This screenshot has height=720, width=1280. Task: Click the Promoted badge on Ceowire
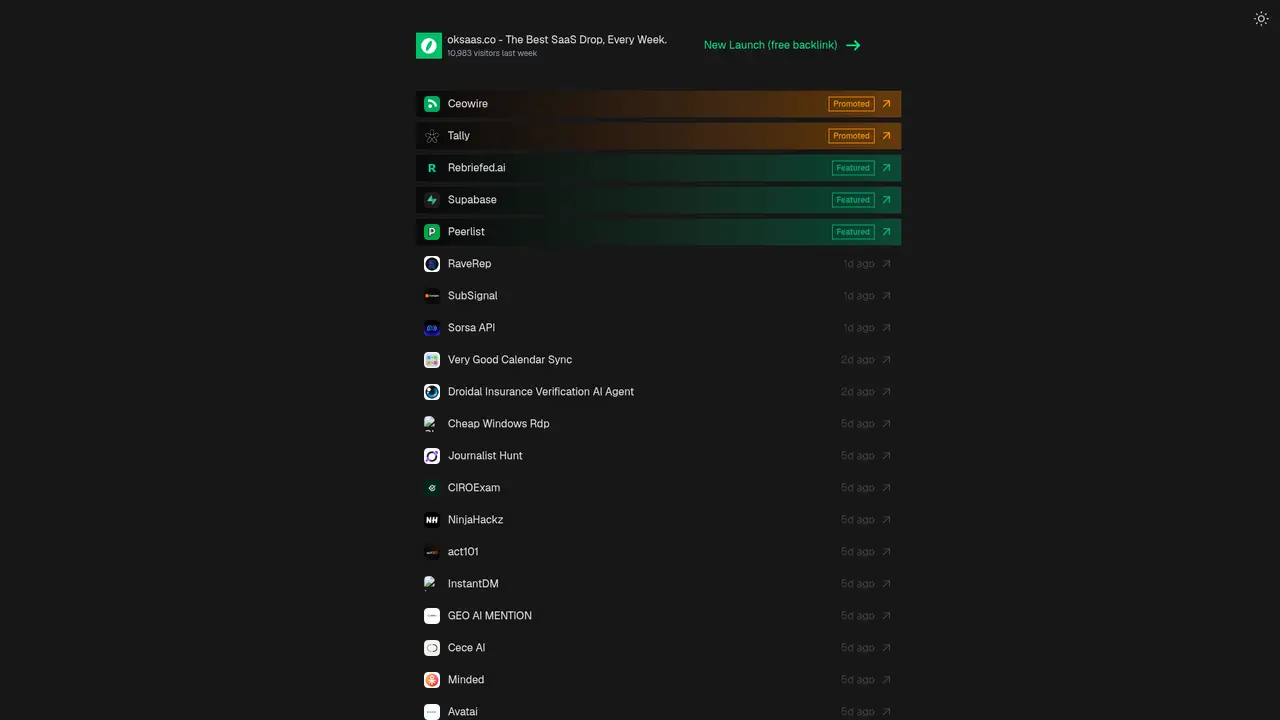[851, 104]
